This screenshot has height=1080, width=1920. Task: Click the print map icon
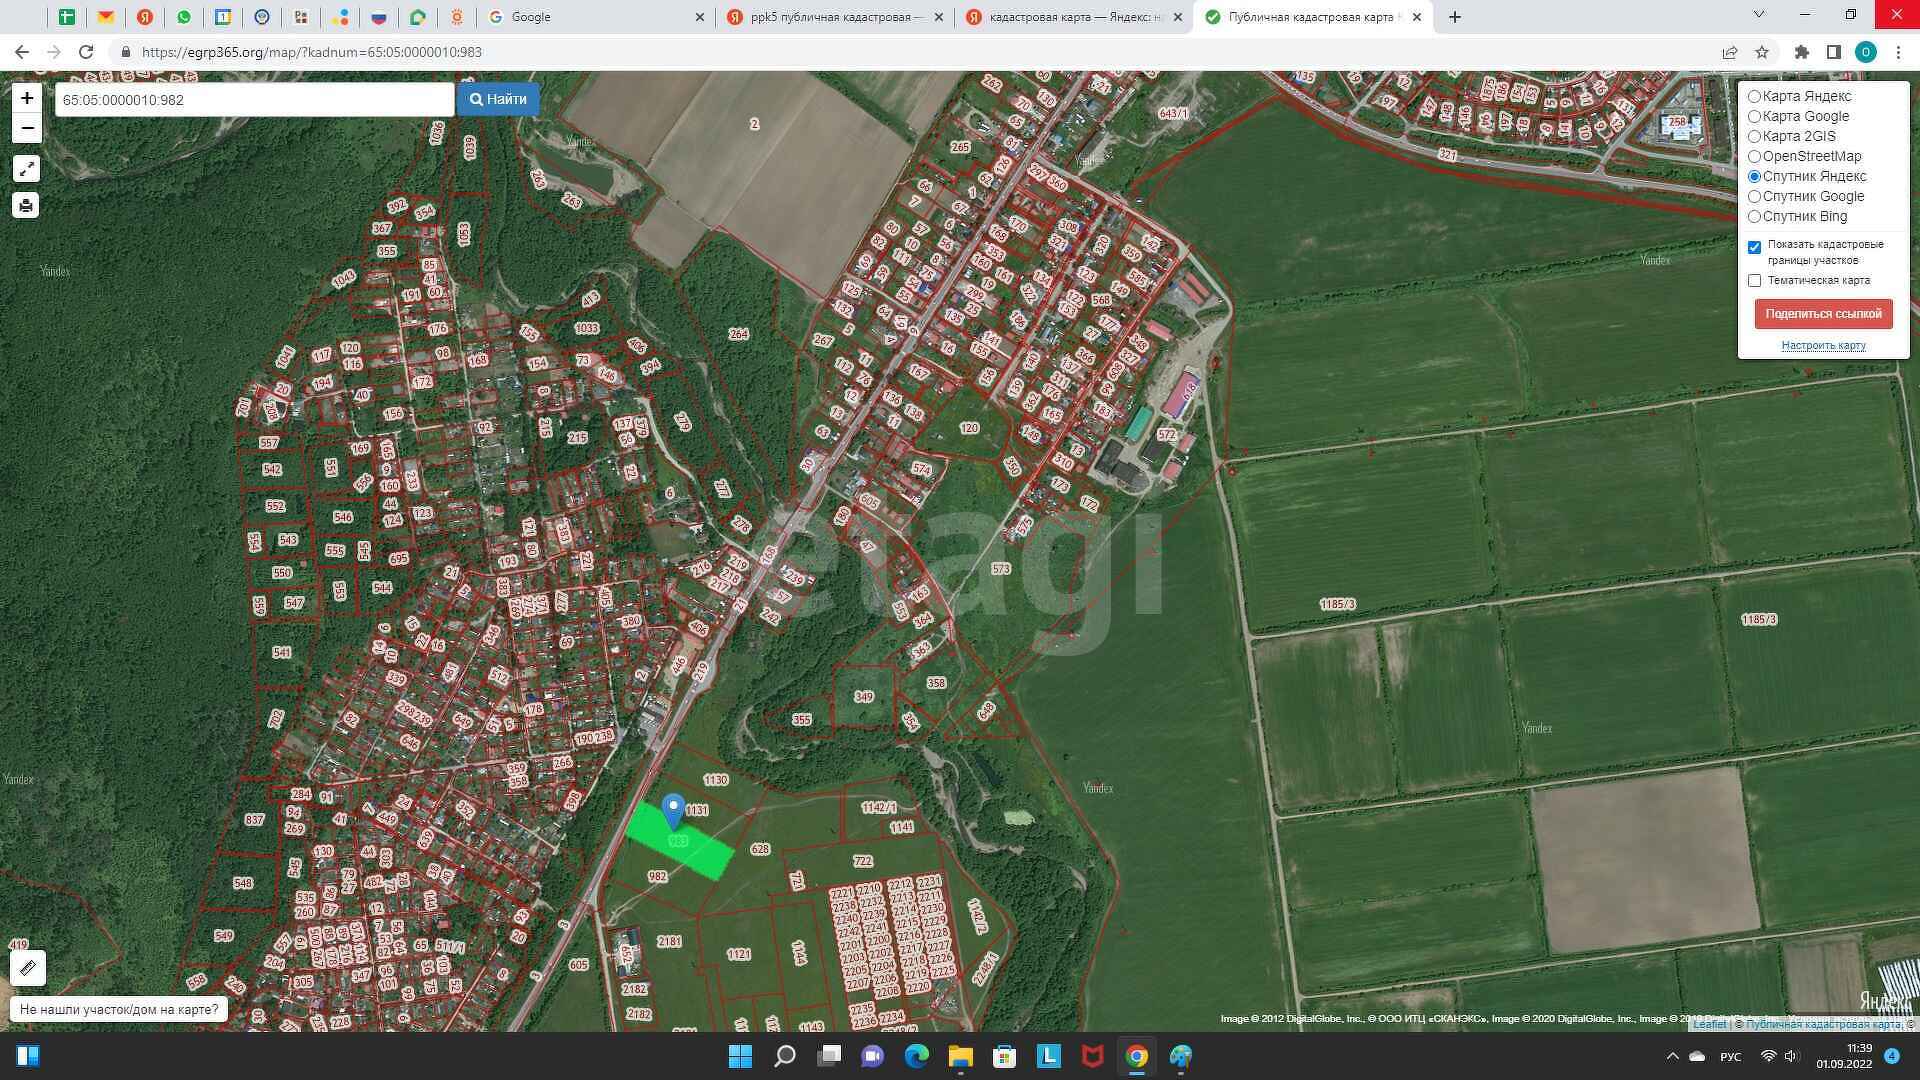point(26,206)
